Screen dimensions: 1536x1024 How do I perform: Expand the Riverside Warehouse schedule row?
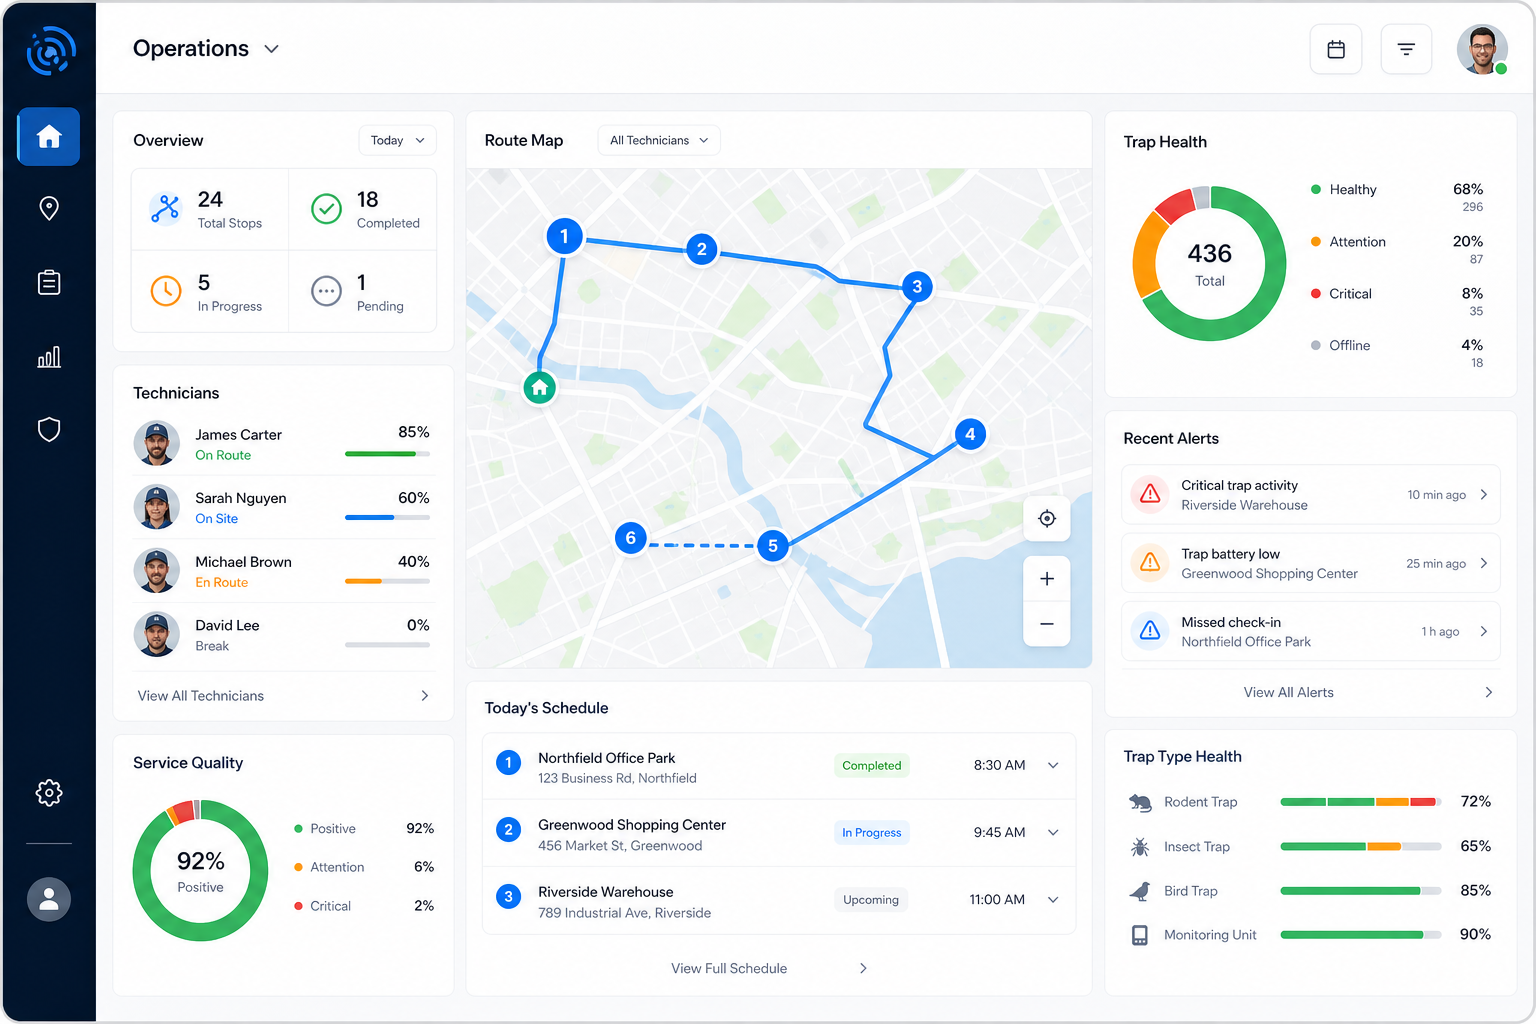(x=1053, y=899)
